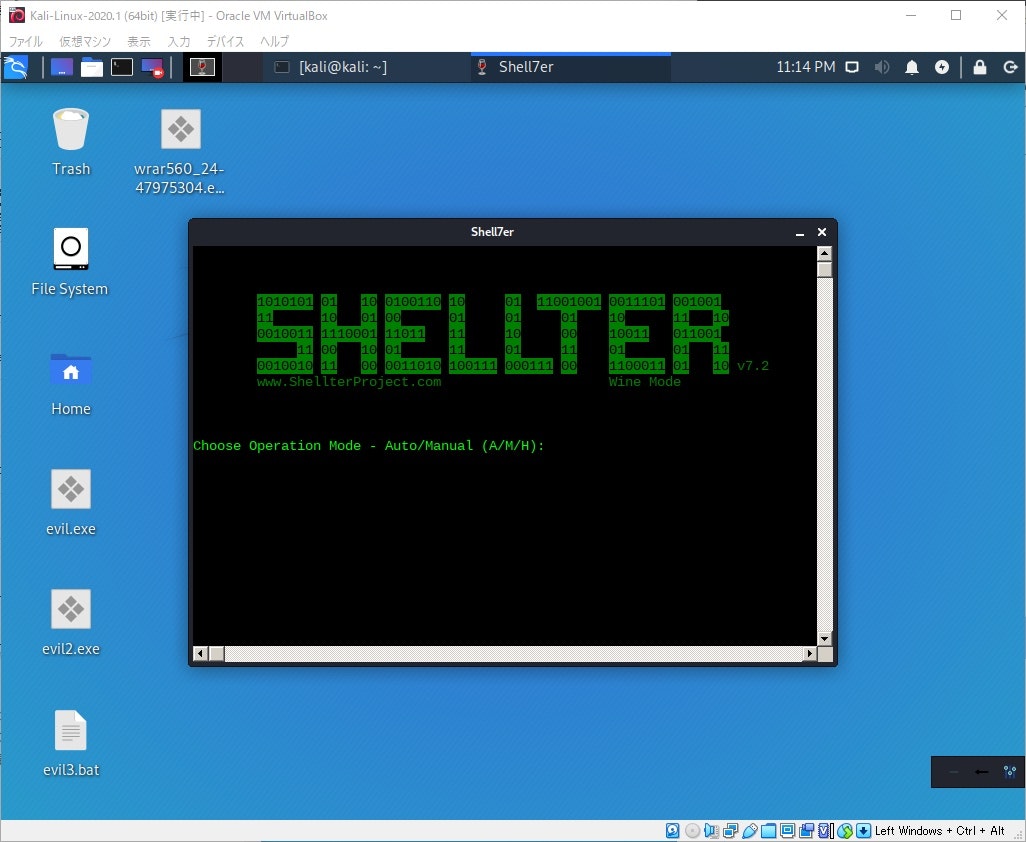Click the log out icon in the panel
Image resolution: width=1026 pixels, height=842 pixels.
(1010, 67)
